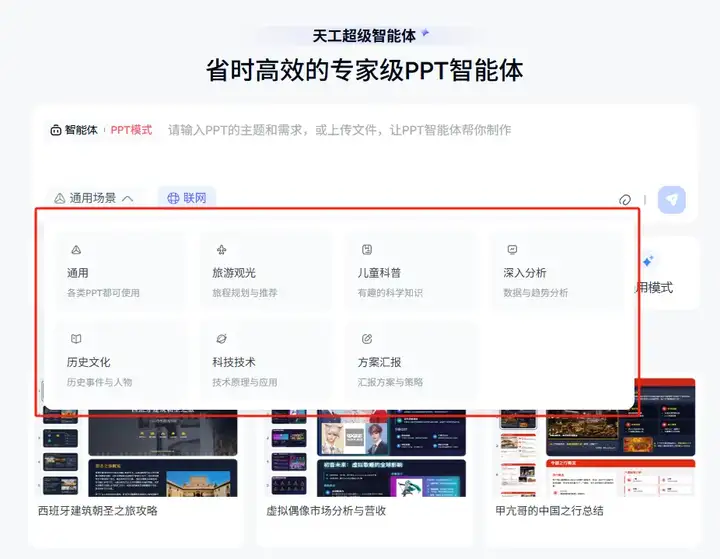Click the 儿童科普 icon
The height and width of the screenshot is (559, 720).
pyautogui.click(x=367, y=250)
